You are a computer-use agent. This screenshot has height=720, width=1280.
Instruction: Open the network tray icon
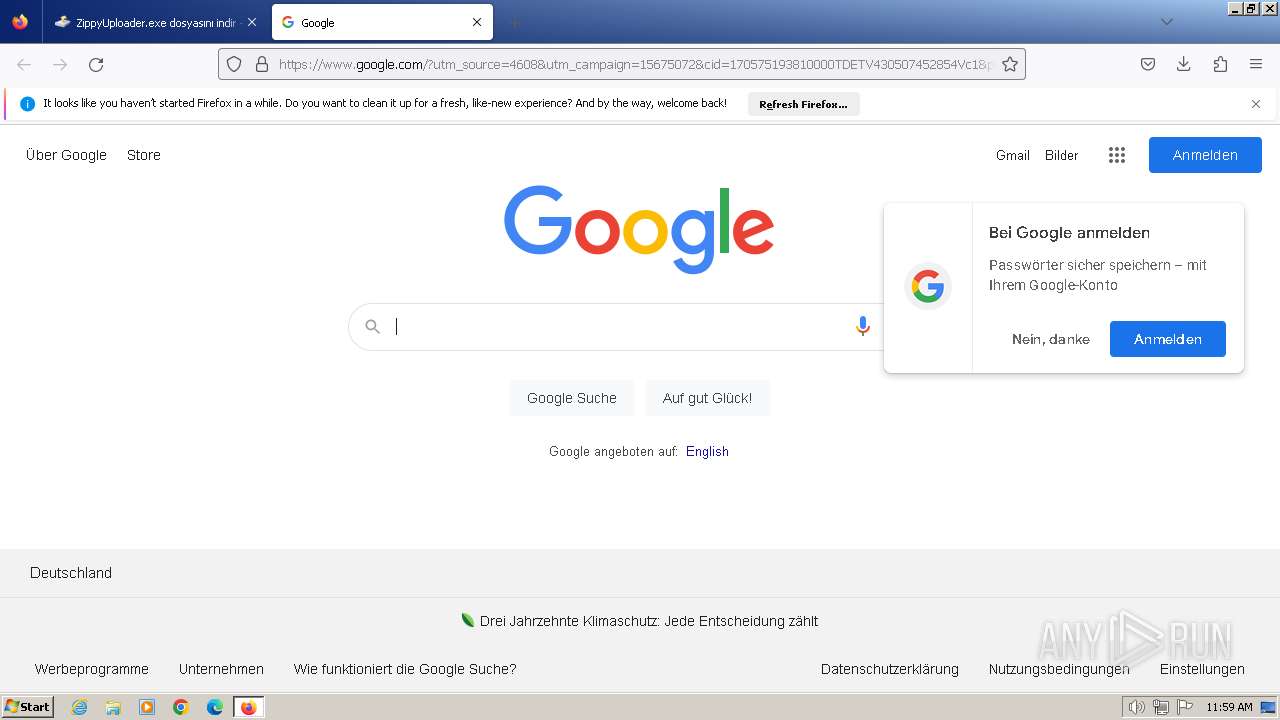(1161, 707)
